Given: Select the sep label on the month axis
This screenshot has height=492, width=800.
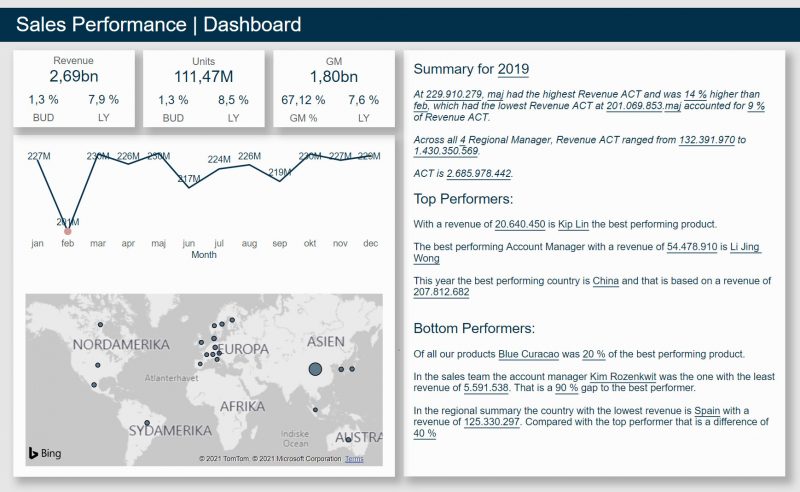Looking at the screenshot, I should [x=280, y=243].
